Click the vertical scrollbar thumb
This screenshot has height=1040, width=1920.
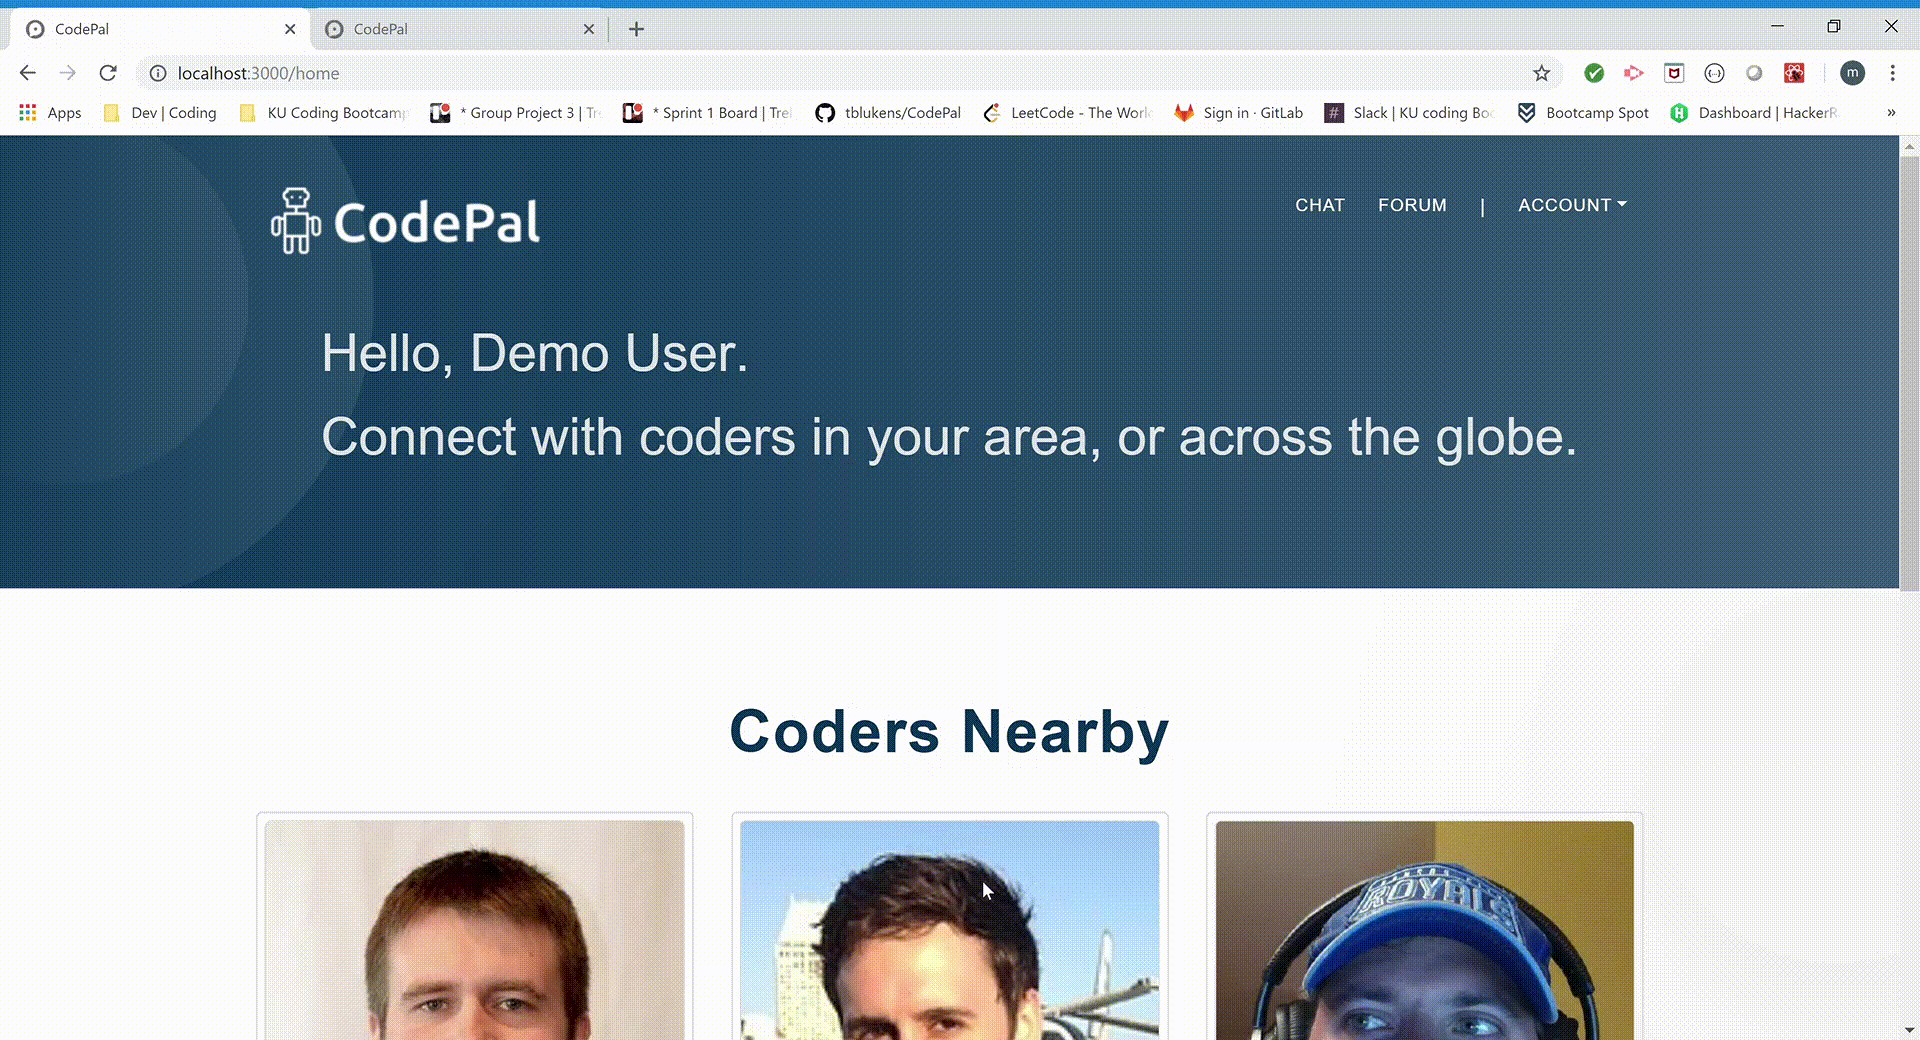(x=1909, y=373)
